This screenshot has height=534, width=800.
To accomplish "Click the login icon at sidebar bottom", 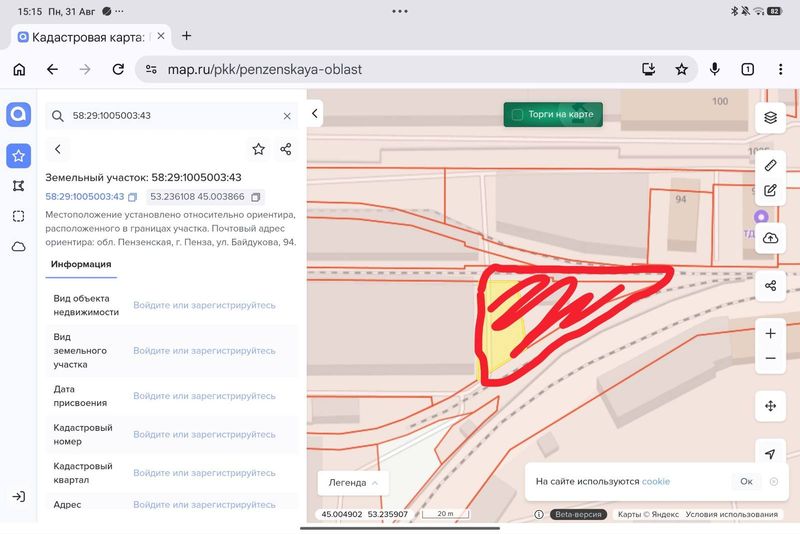I will click(18, 496).
